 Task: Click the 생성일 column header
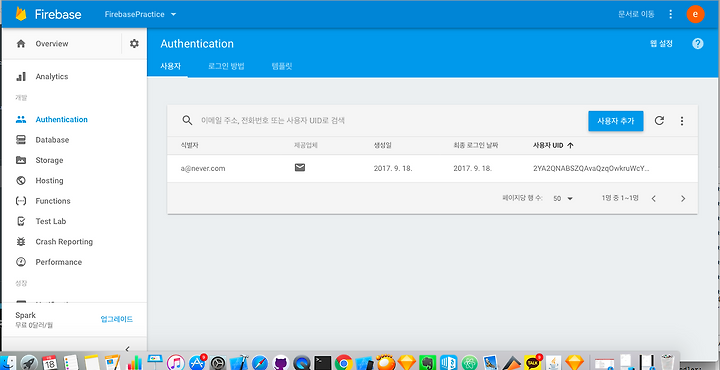tap(382, 146)
